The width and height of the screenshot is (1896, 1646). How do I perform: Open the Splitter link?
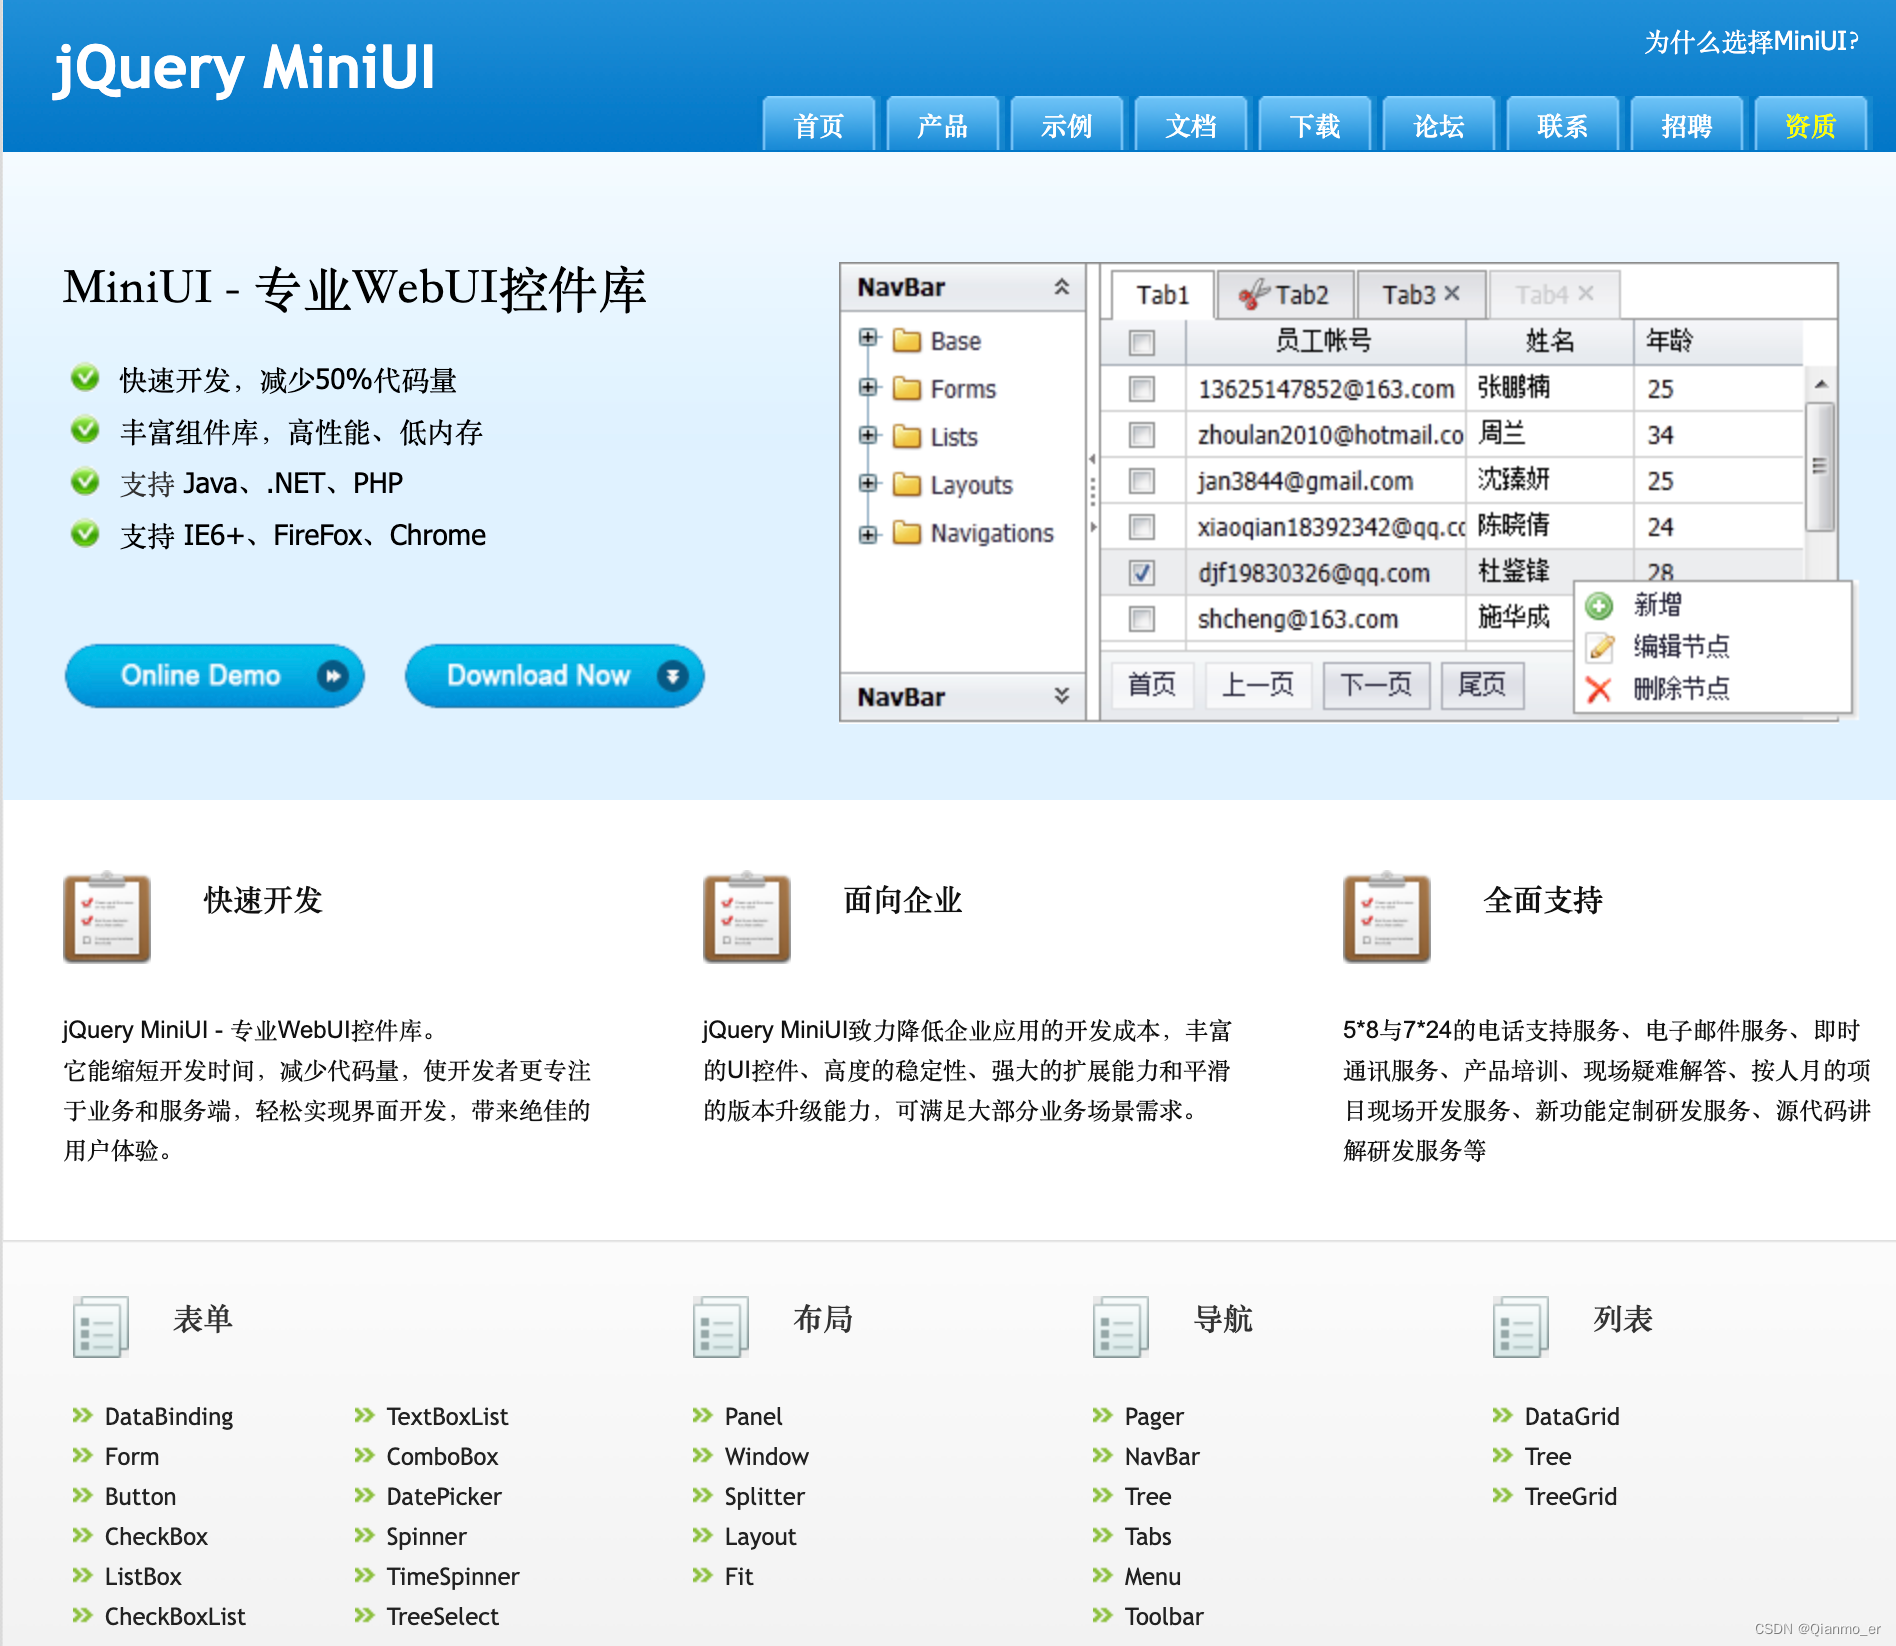765,1496
